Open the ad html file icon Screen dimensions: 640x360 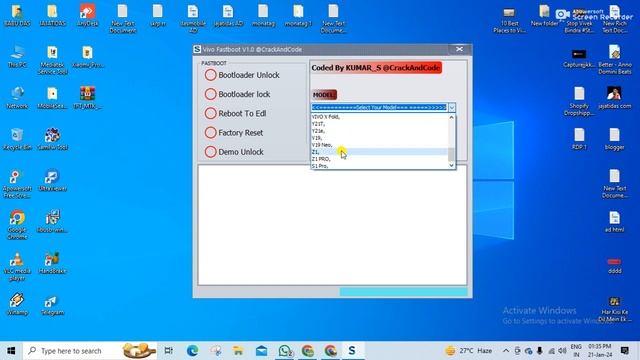[x=614, y=222]
